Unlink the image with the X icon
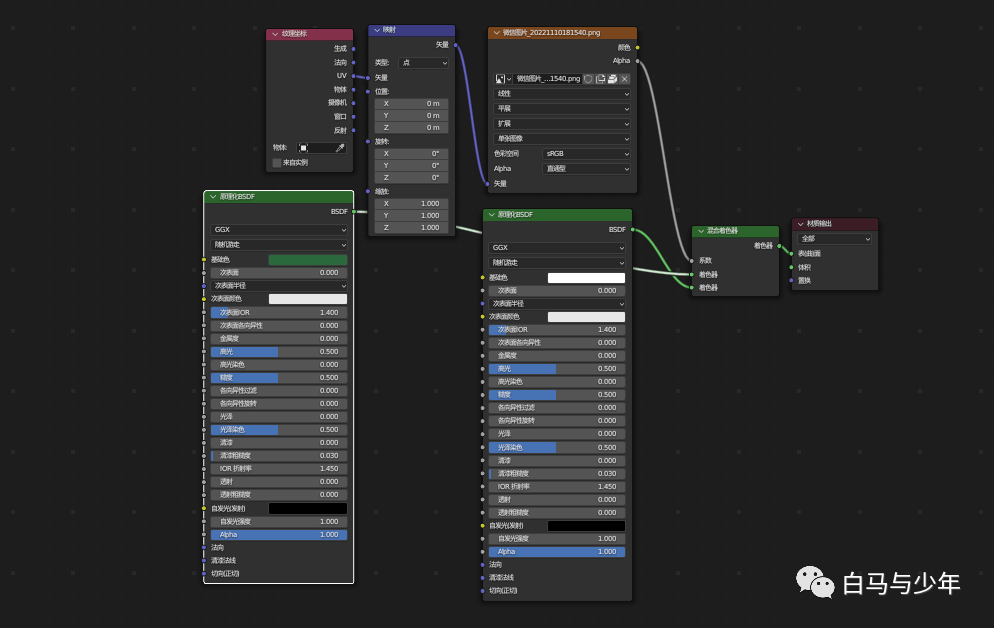Image resolution: width=994 pixels, height=628 pixels. (x=624, y=79)
